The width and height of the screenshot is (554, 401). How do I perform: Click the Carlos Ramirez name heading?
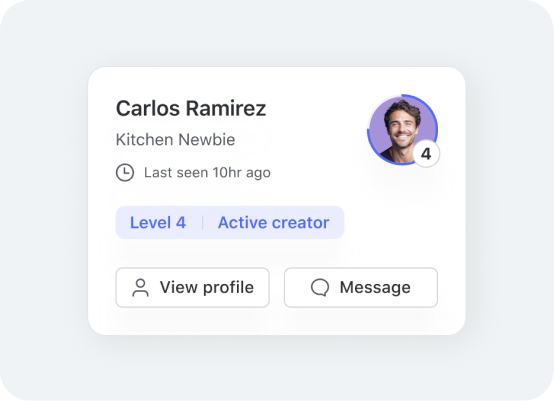click(x=191, y=108)
